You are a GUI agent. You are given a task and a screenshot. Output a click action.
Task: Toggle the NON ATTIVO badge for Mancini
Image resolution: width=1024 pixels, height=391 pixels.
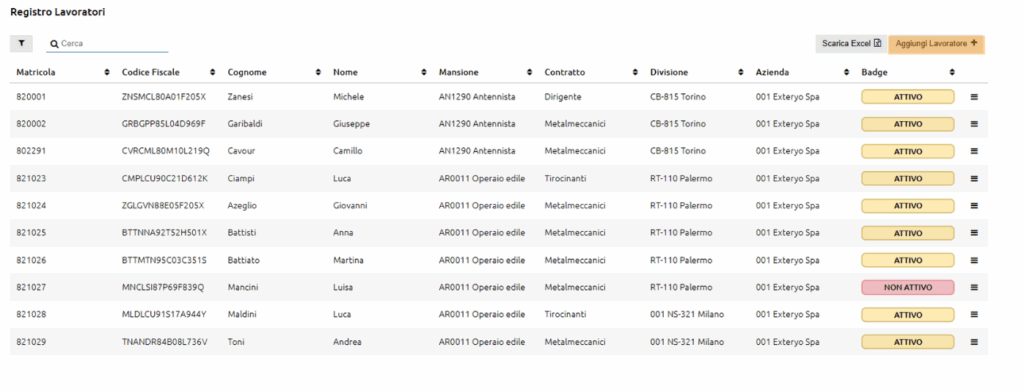coord(908,287)
